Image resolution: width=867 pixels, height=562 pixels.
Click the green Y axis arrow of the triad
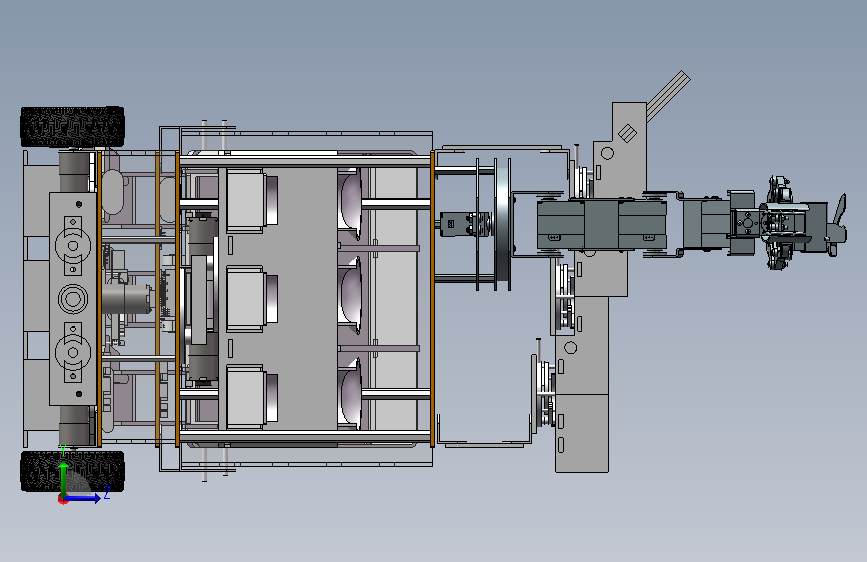(64, 478)
